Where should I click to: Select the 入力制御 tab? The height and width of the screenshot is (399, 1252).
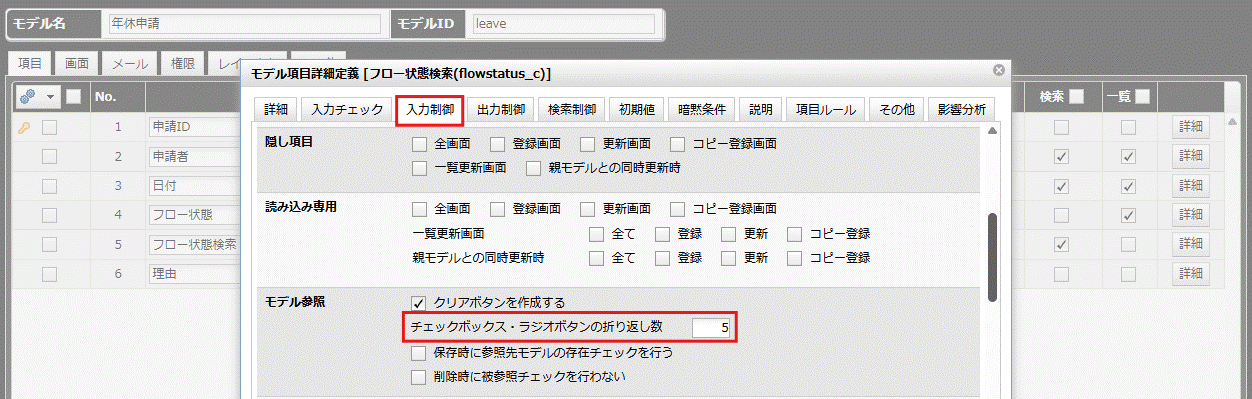(x=430, y=109)
